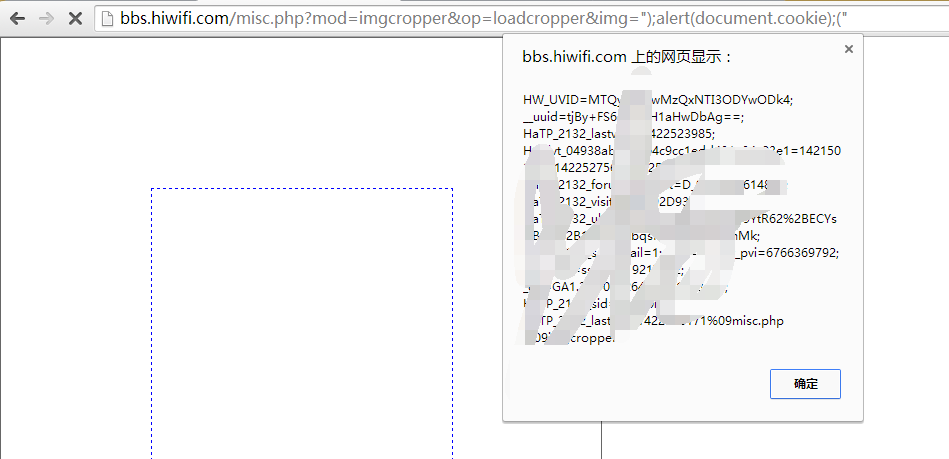Viewport: 949px width, 459px height.
Task: Focus the address bar URL field
Action: 522,19
